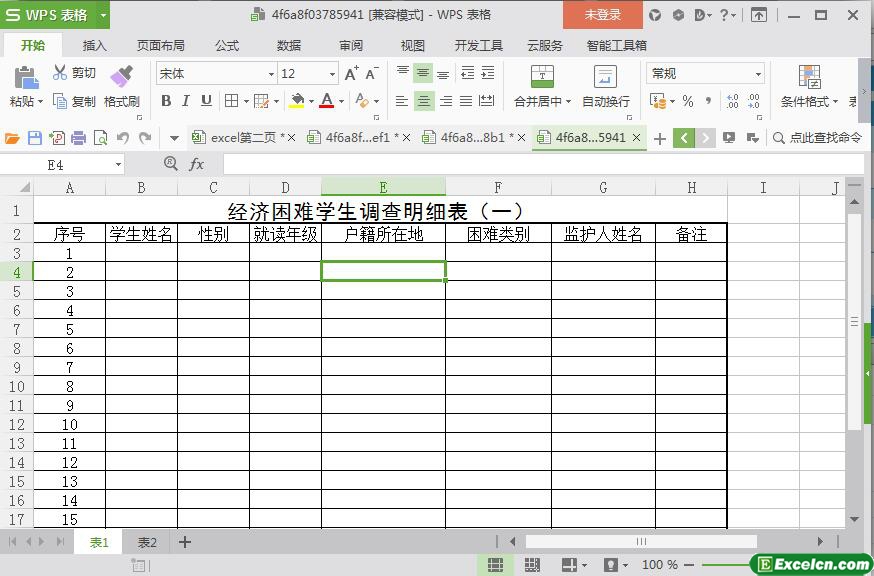Insert function using the fx icon

(197, 164)
